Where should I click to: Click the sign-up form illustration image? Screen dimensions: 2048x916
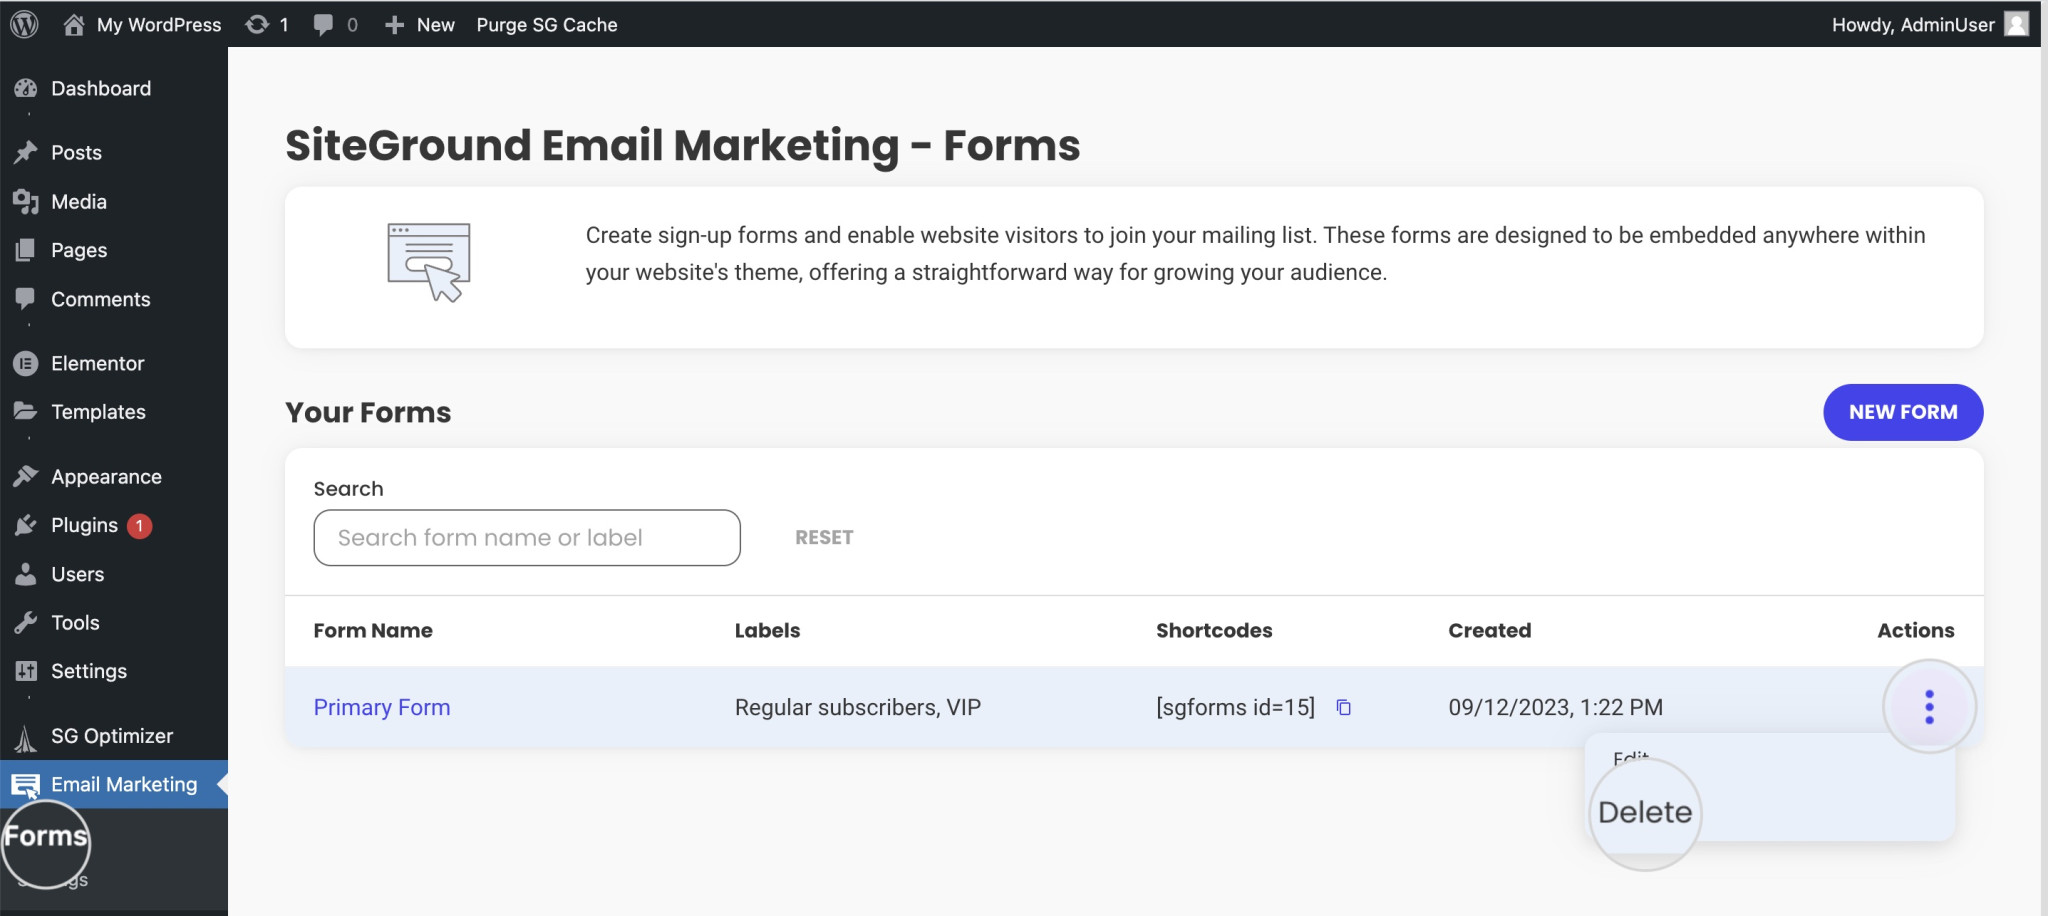(429, 263)
